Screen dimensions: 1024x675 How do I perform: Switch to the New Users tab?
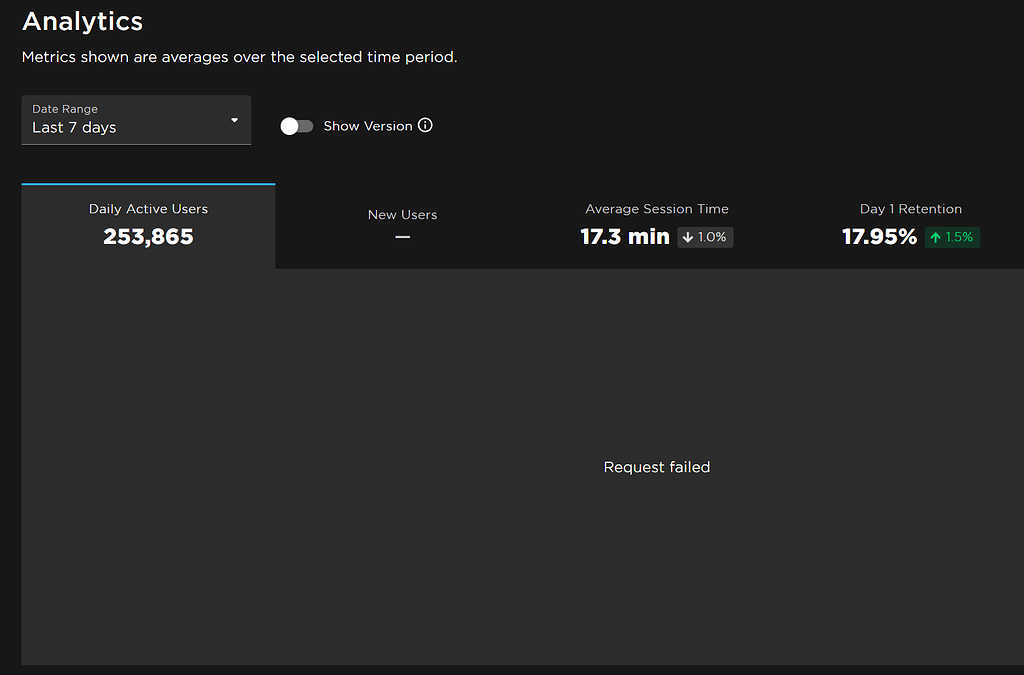pos(402,226)
